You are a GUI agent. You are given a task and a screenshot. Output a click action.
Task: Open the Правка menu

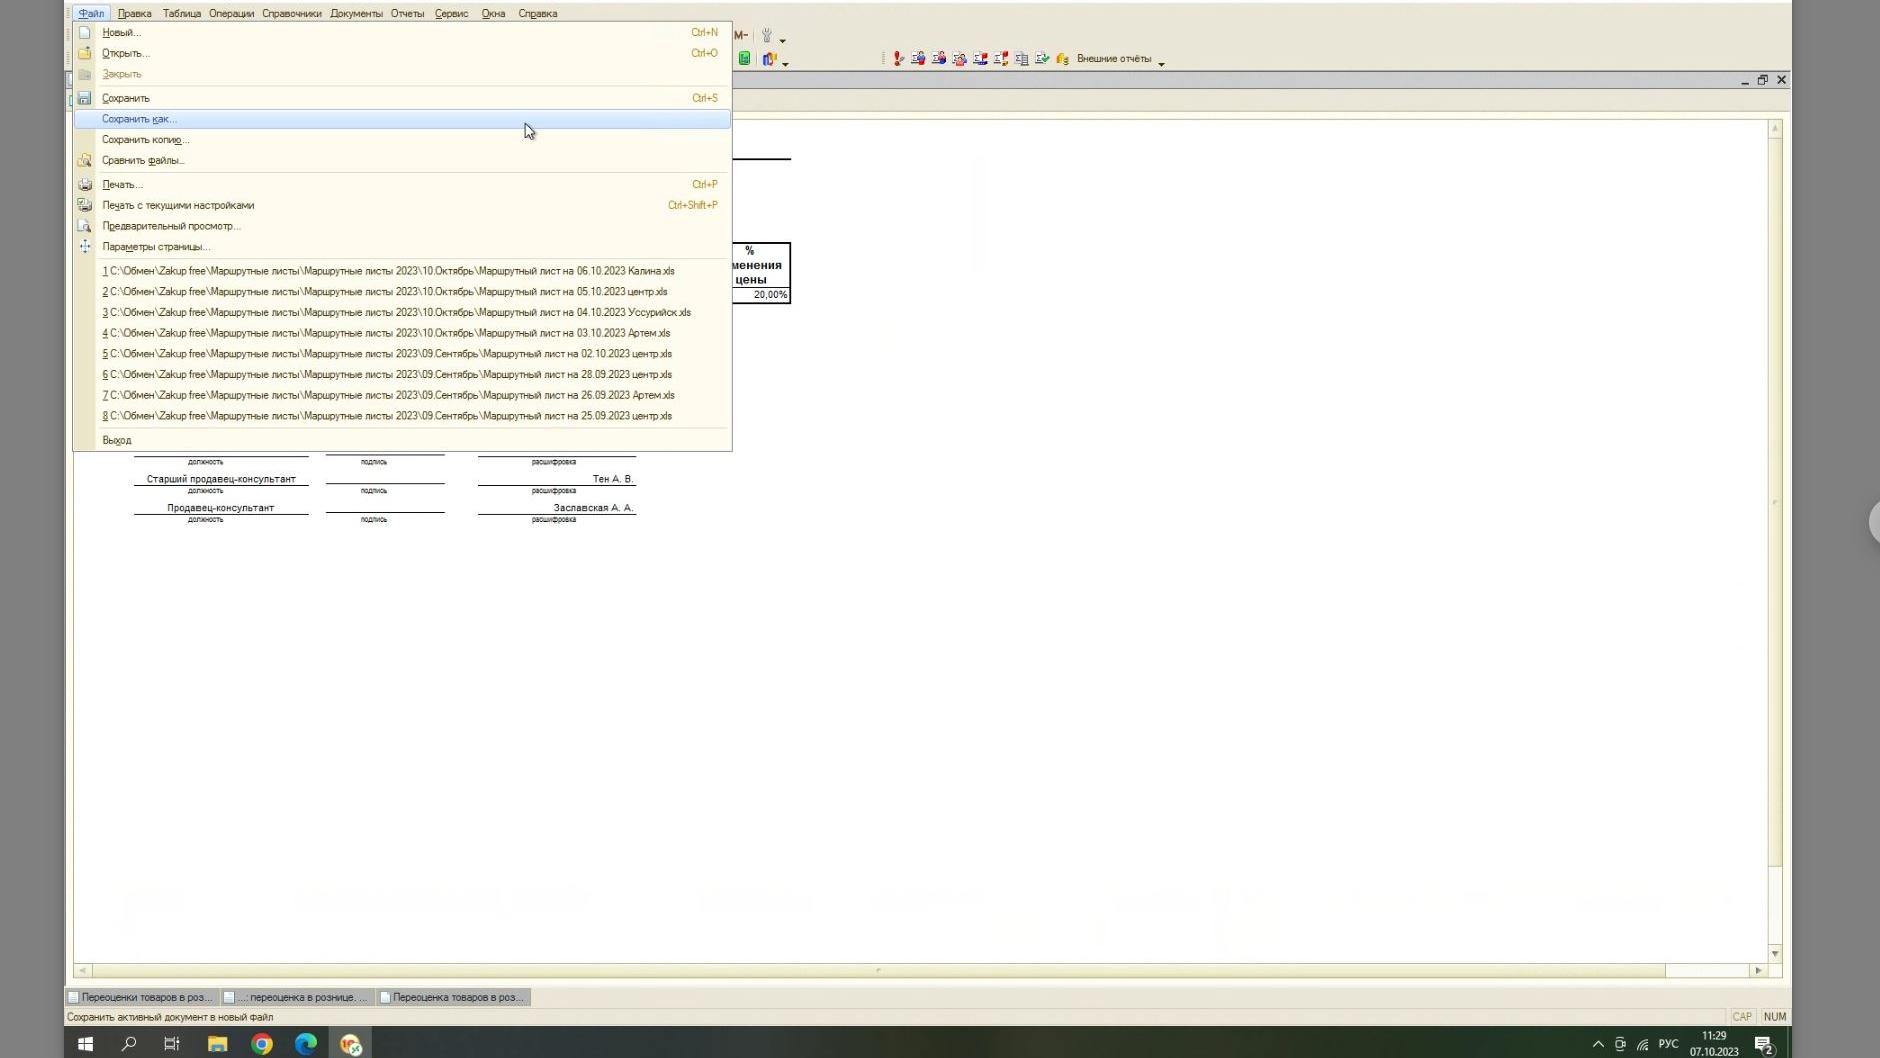(x=134, y=13)
